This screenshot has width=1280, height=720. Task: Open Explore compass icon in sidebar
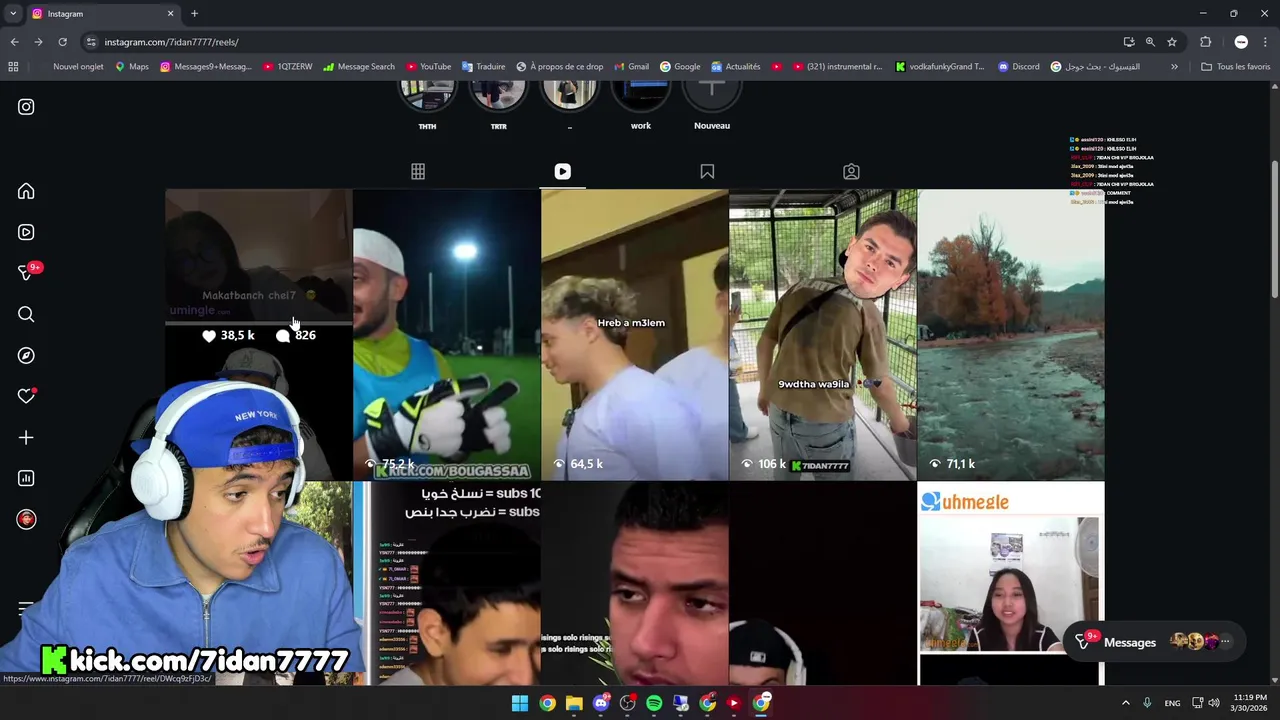pos(26,355)
